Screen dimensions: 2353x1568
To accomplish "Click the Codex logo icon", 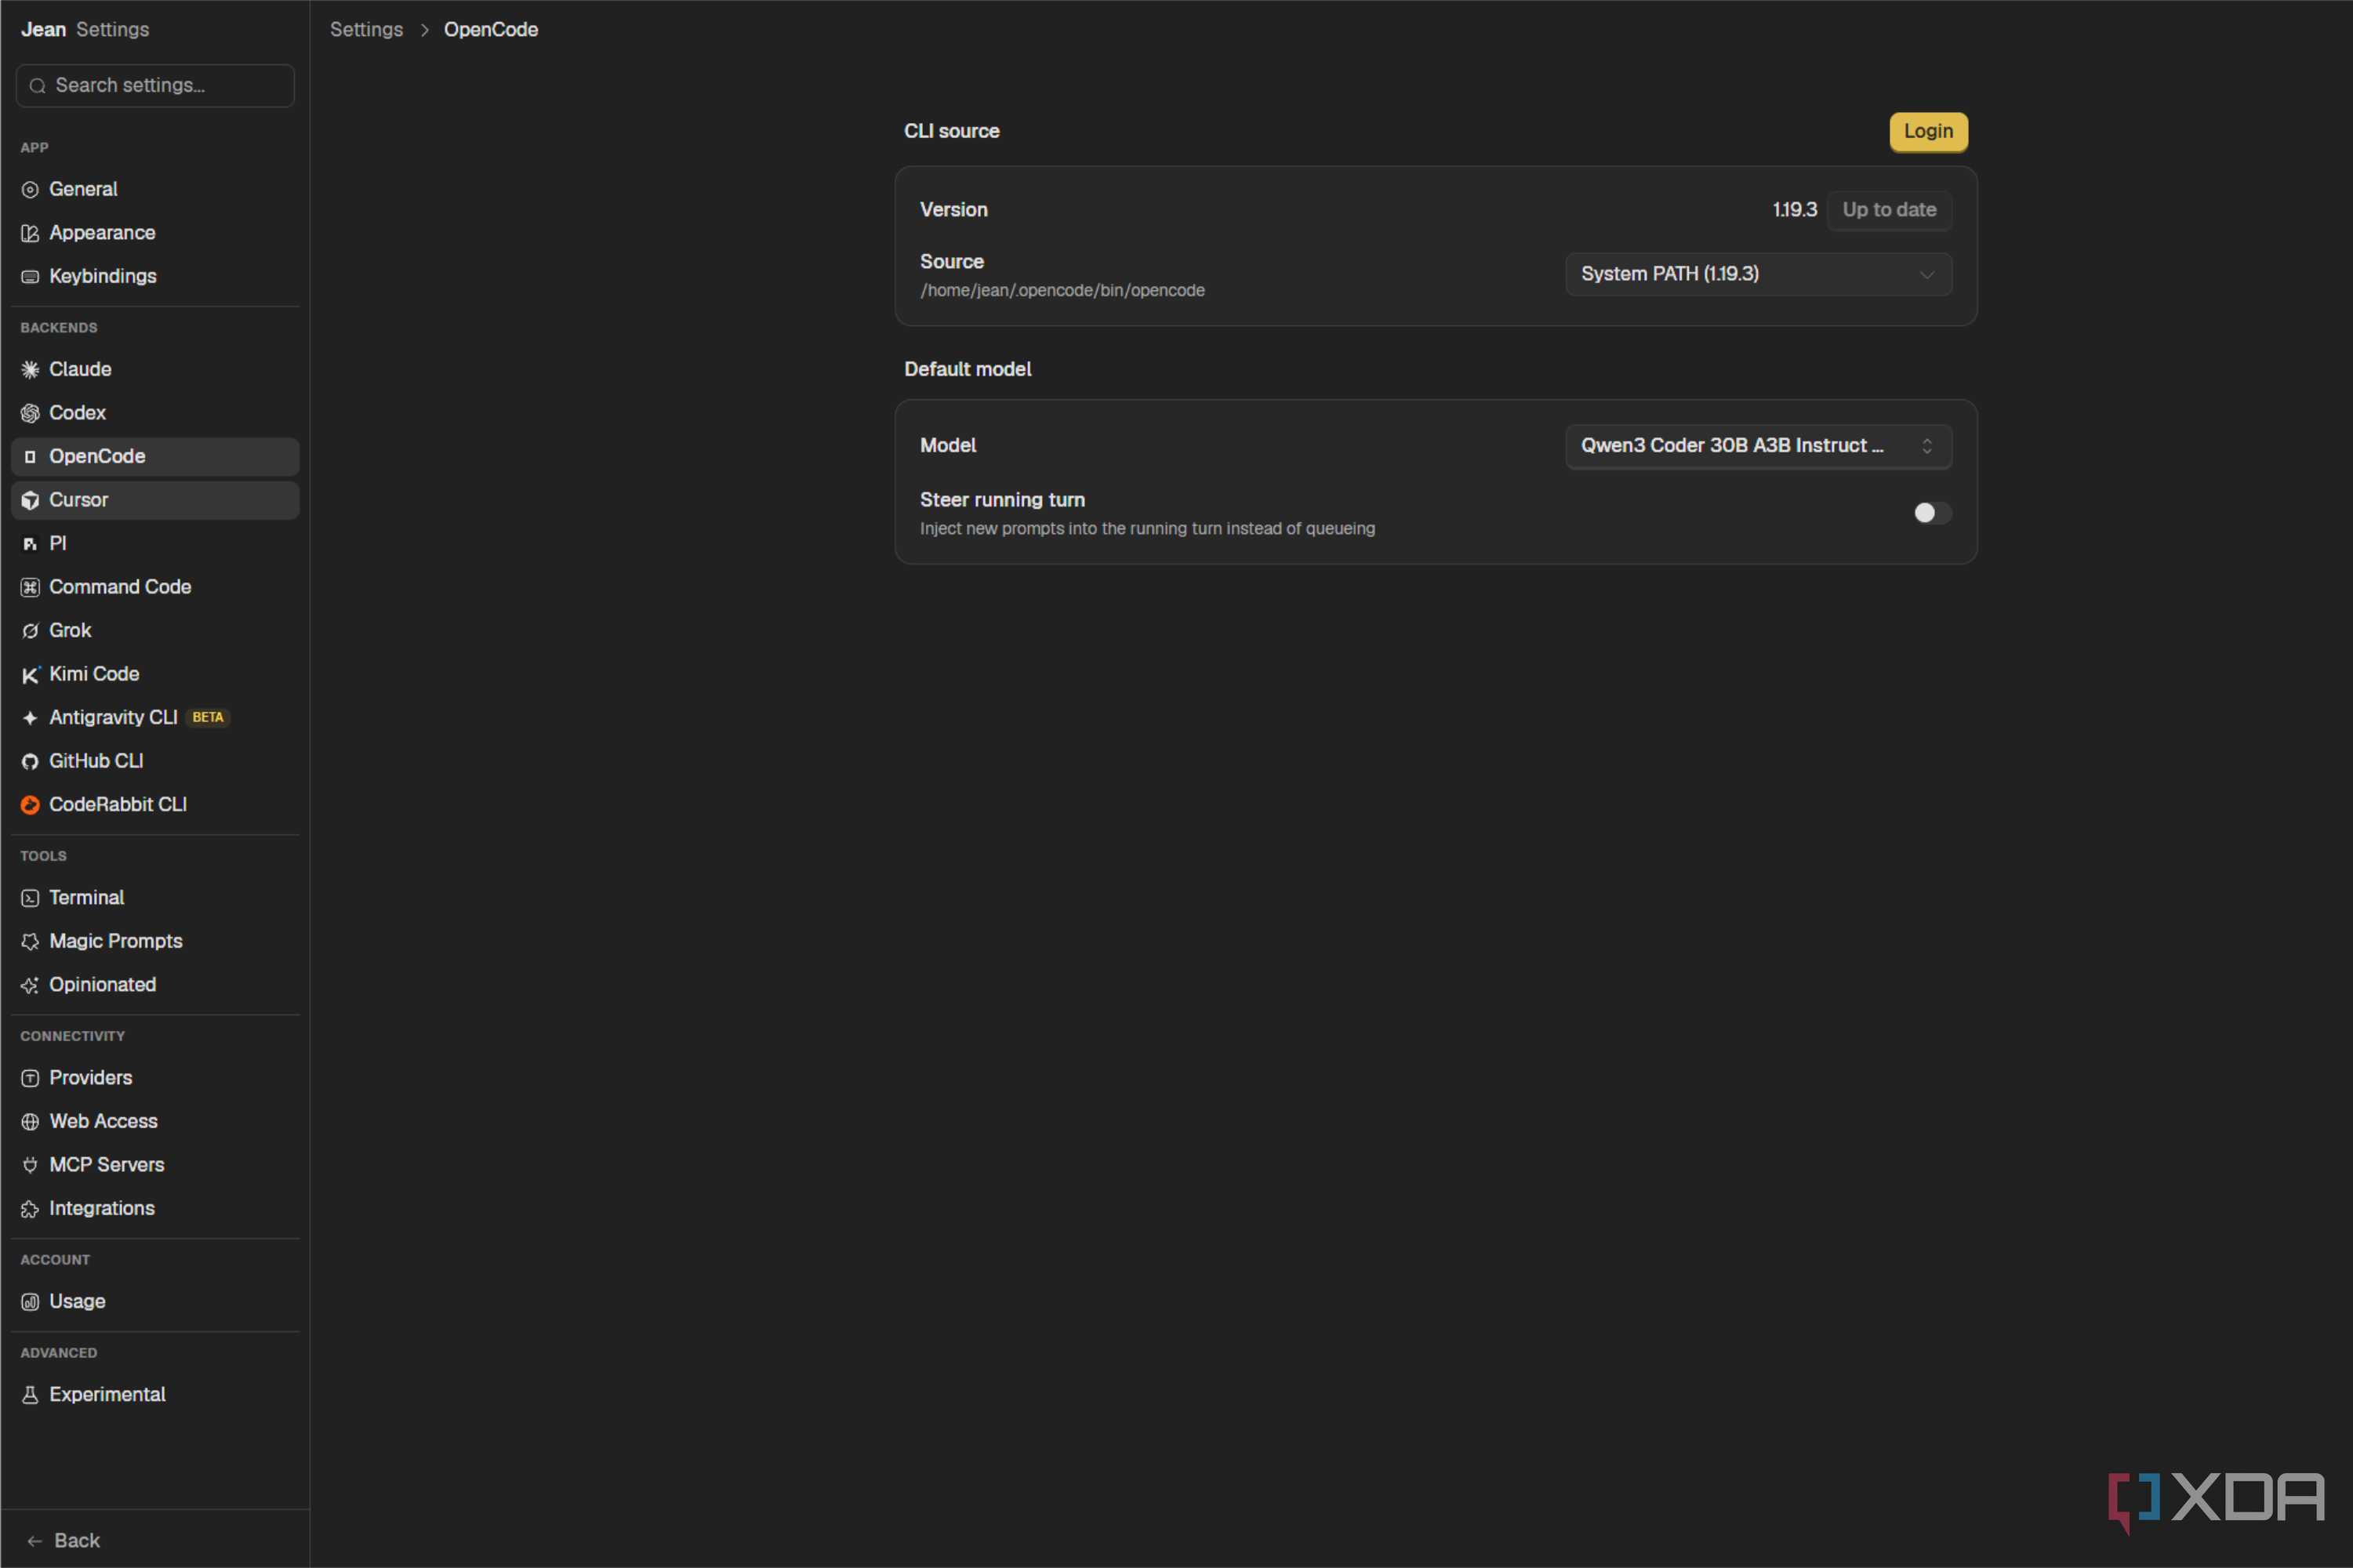I will click(x=30, y=413).
